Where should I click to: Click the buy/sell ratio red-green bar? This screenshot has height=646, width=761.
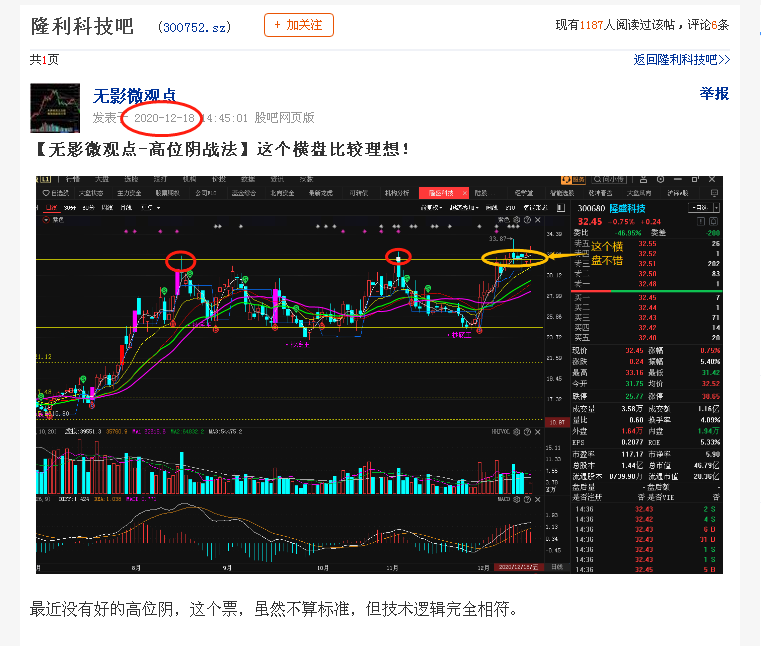647,291
